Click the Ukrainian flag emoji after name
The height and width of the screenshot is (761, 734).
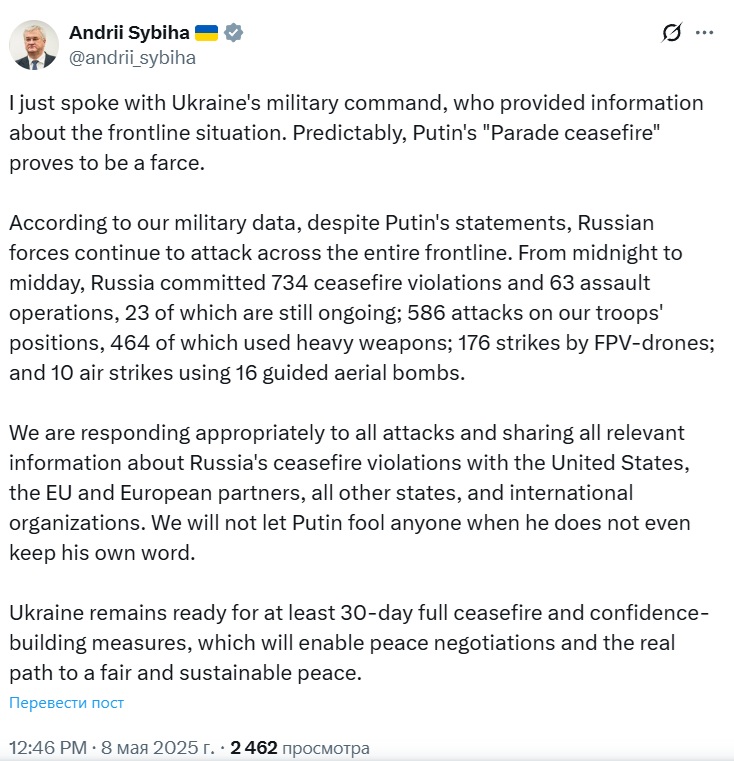tap(206, 33)
